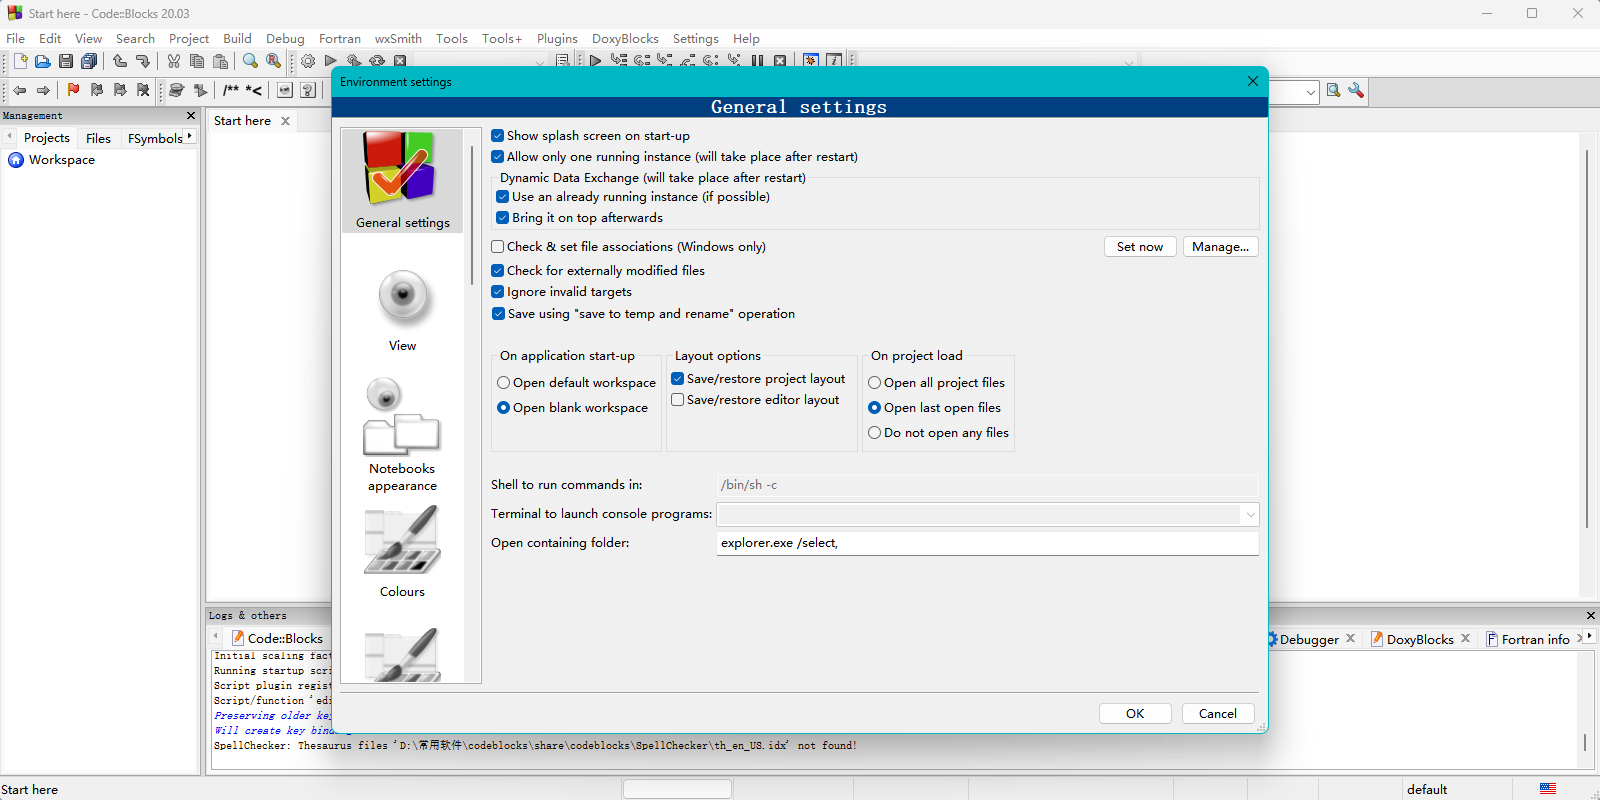Tick Save/restore editor layout checkbox
The width and height of the screenshot is (1600, 800).
coord(678,400)
